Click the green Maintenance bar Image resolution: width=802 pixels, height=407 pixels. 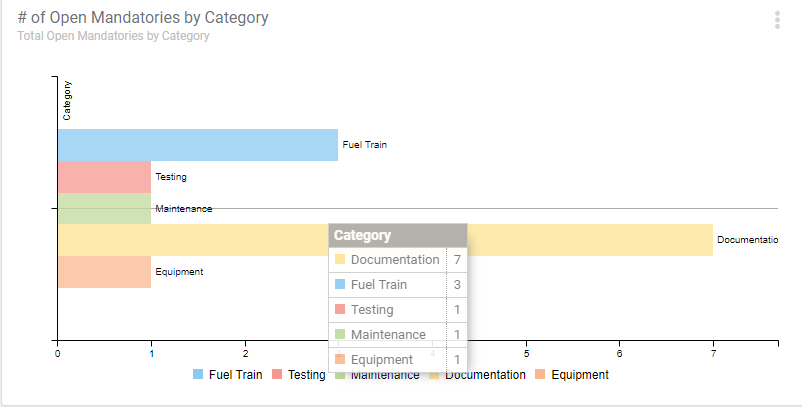[104, 209]
